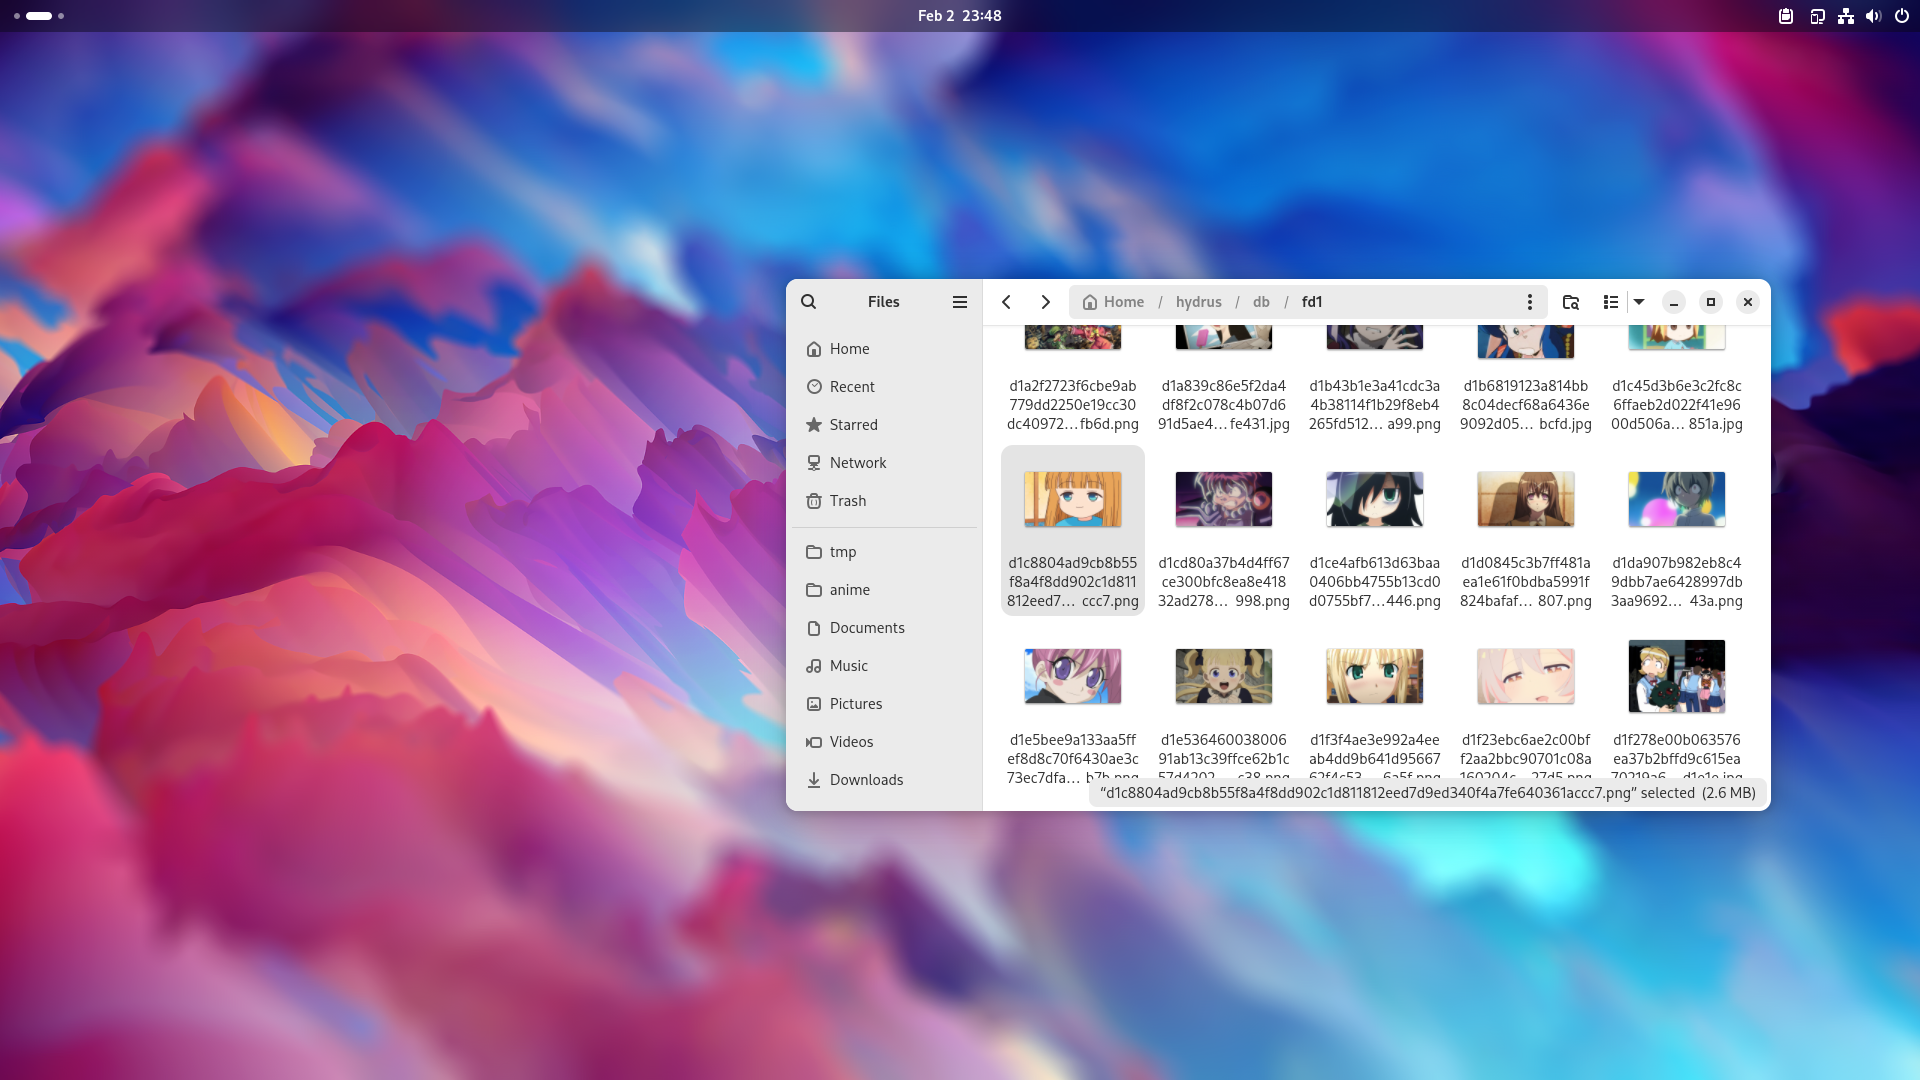Click the volume icon in system tray
Screen dimensions: 1920x1080
pos(1873,16)
